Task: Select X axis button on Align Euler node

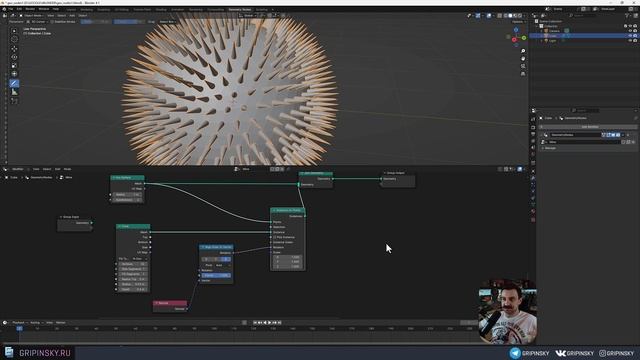Action: [207, 259]
